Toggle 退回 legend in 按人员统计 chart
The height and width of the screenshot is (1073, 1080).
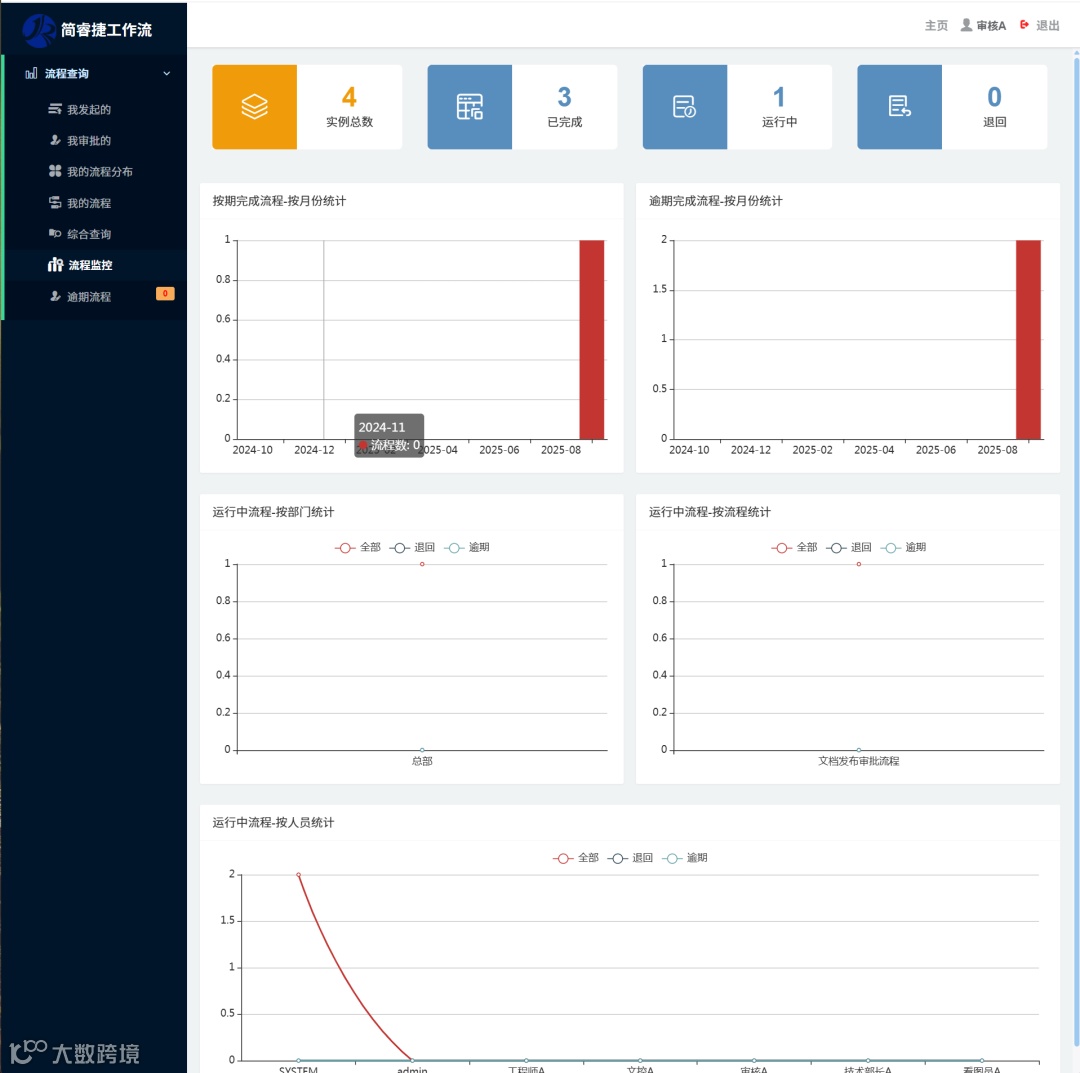coord(630,858)
